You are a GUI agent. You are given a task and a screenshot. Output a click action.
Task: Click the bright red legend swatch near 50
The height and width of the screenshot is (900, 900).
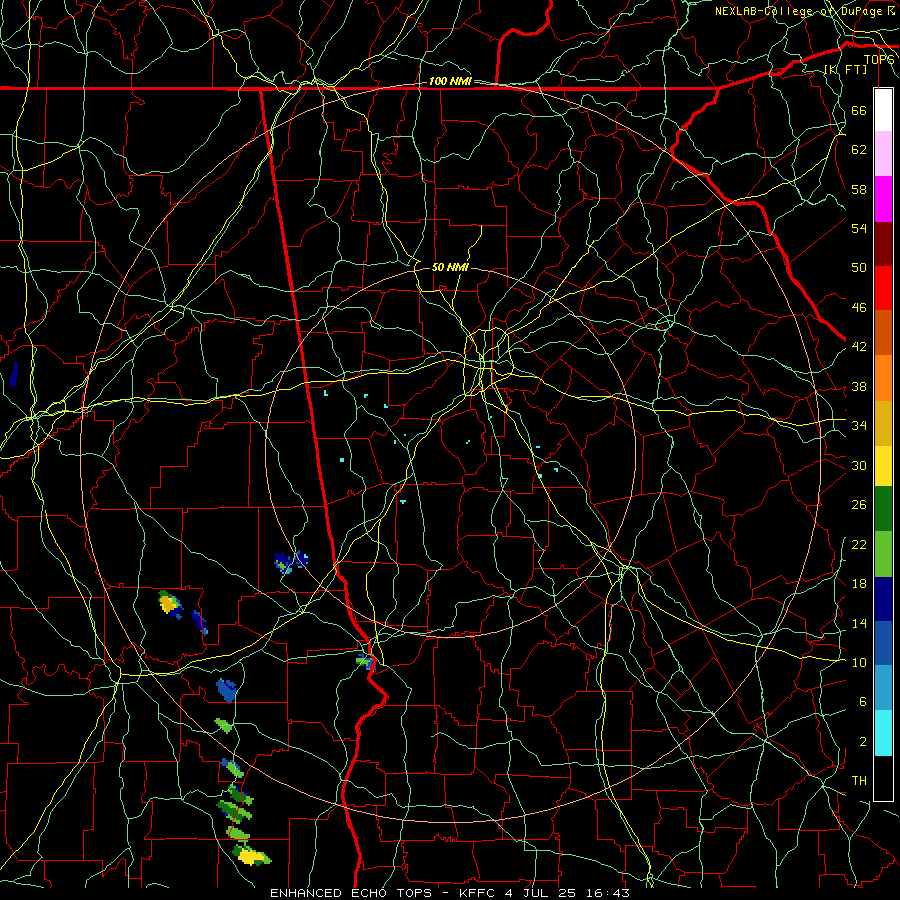pyautogui.click(x=883, y=288)
